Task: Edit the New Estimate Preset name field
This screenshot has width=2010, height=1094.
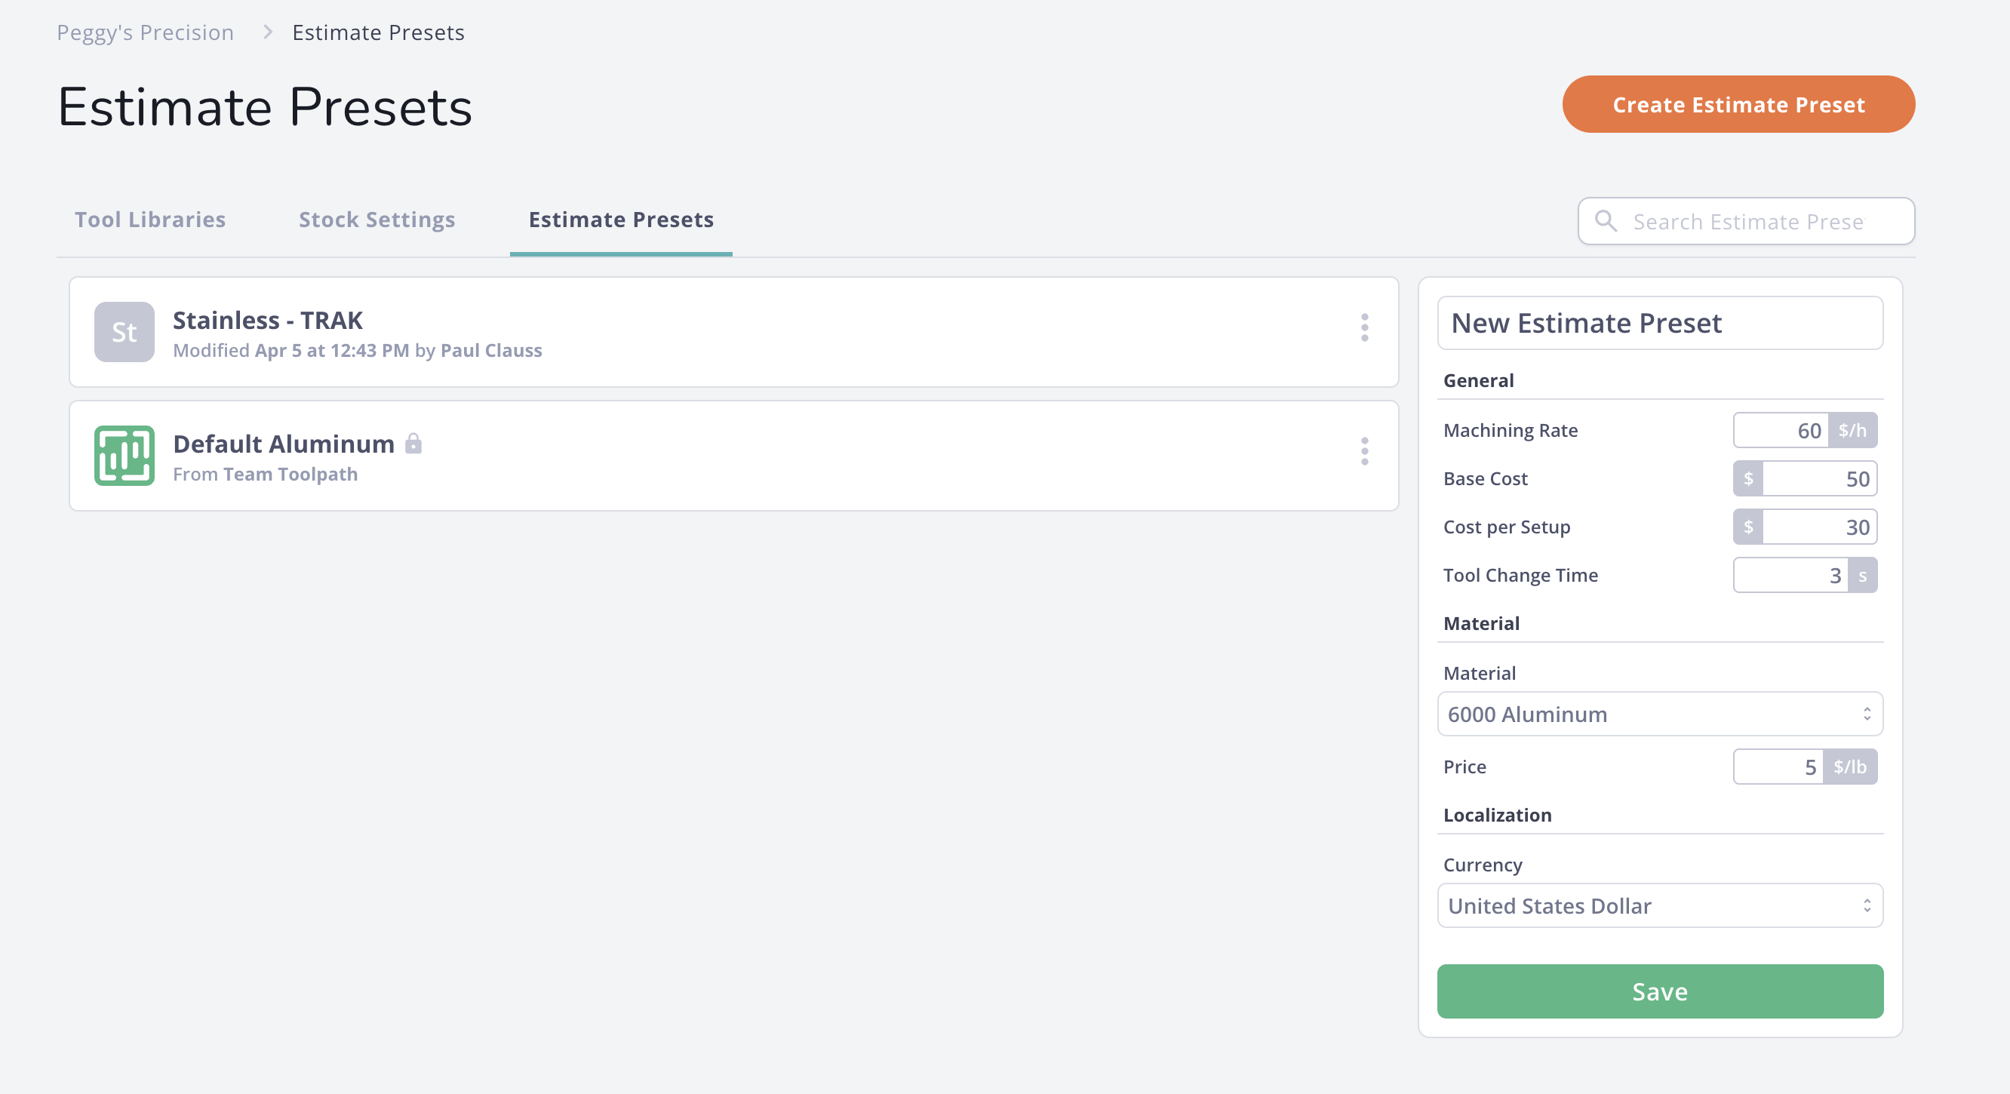Action: click(1660, 323)
